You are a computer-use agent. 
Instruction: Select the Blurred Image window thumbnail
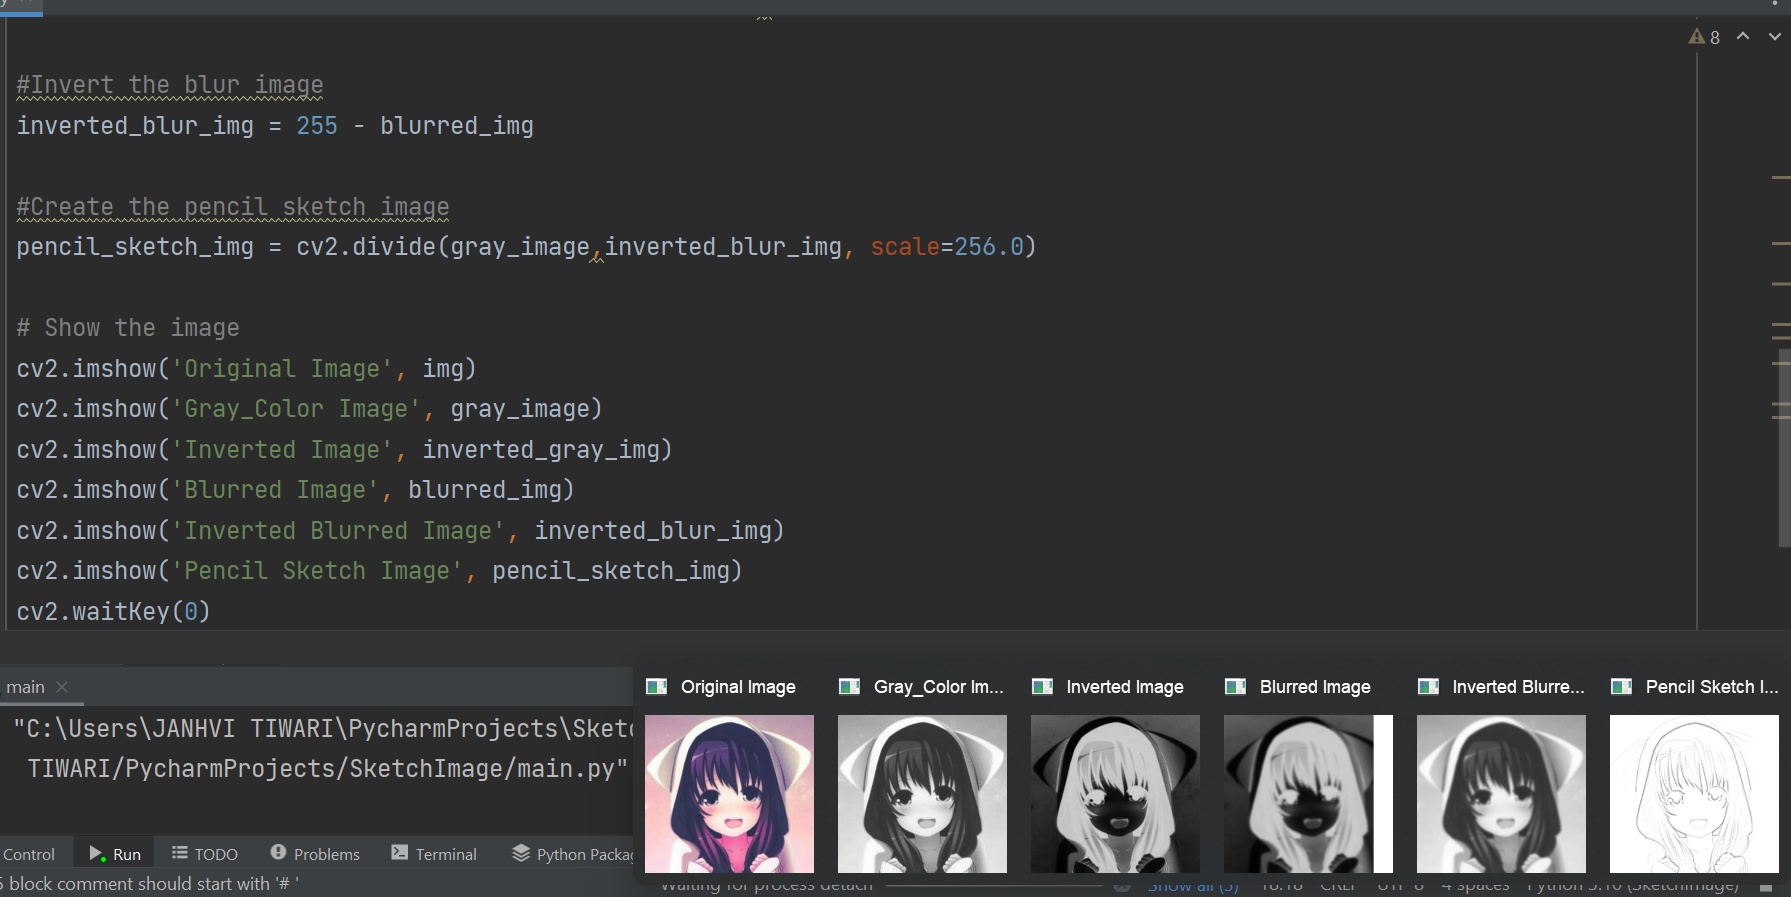tap(1308, 794)
